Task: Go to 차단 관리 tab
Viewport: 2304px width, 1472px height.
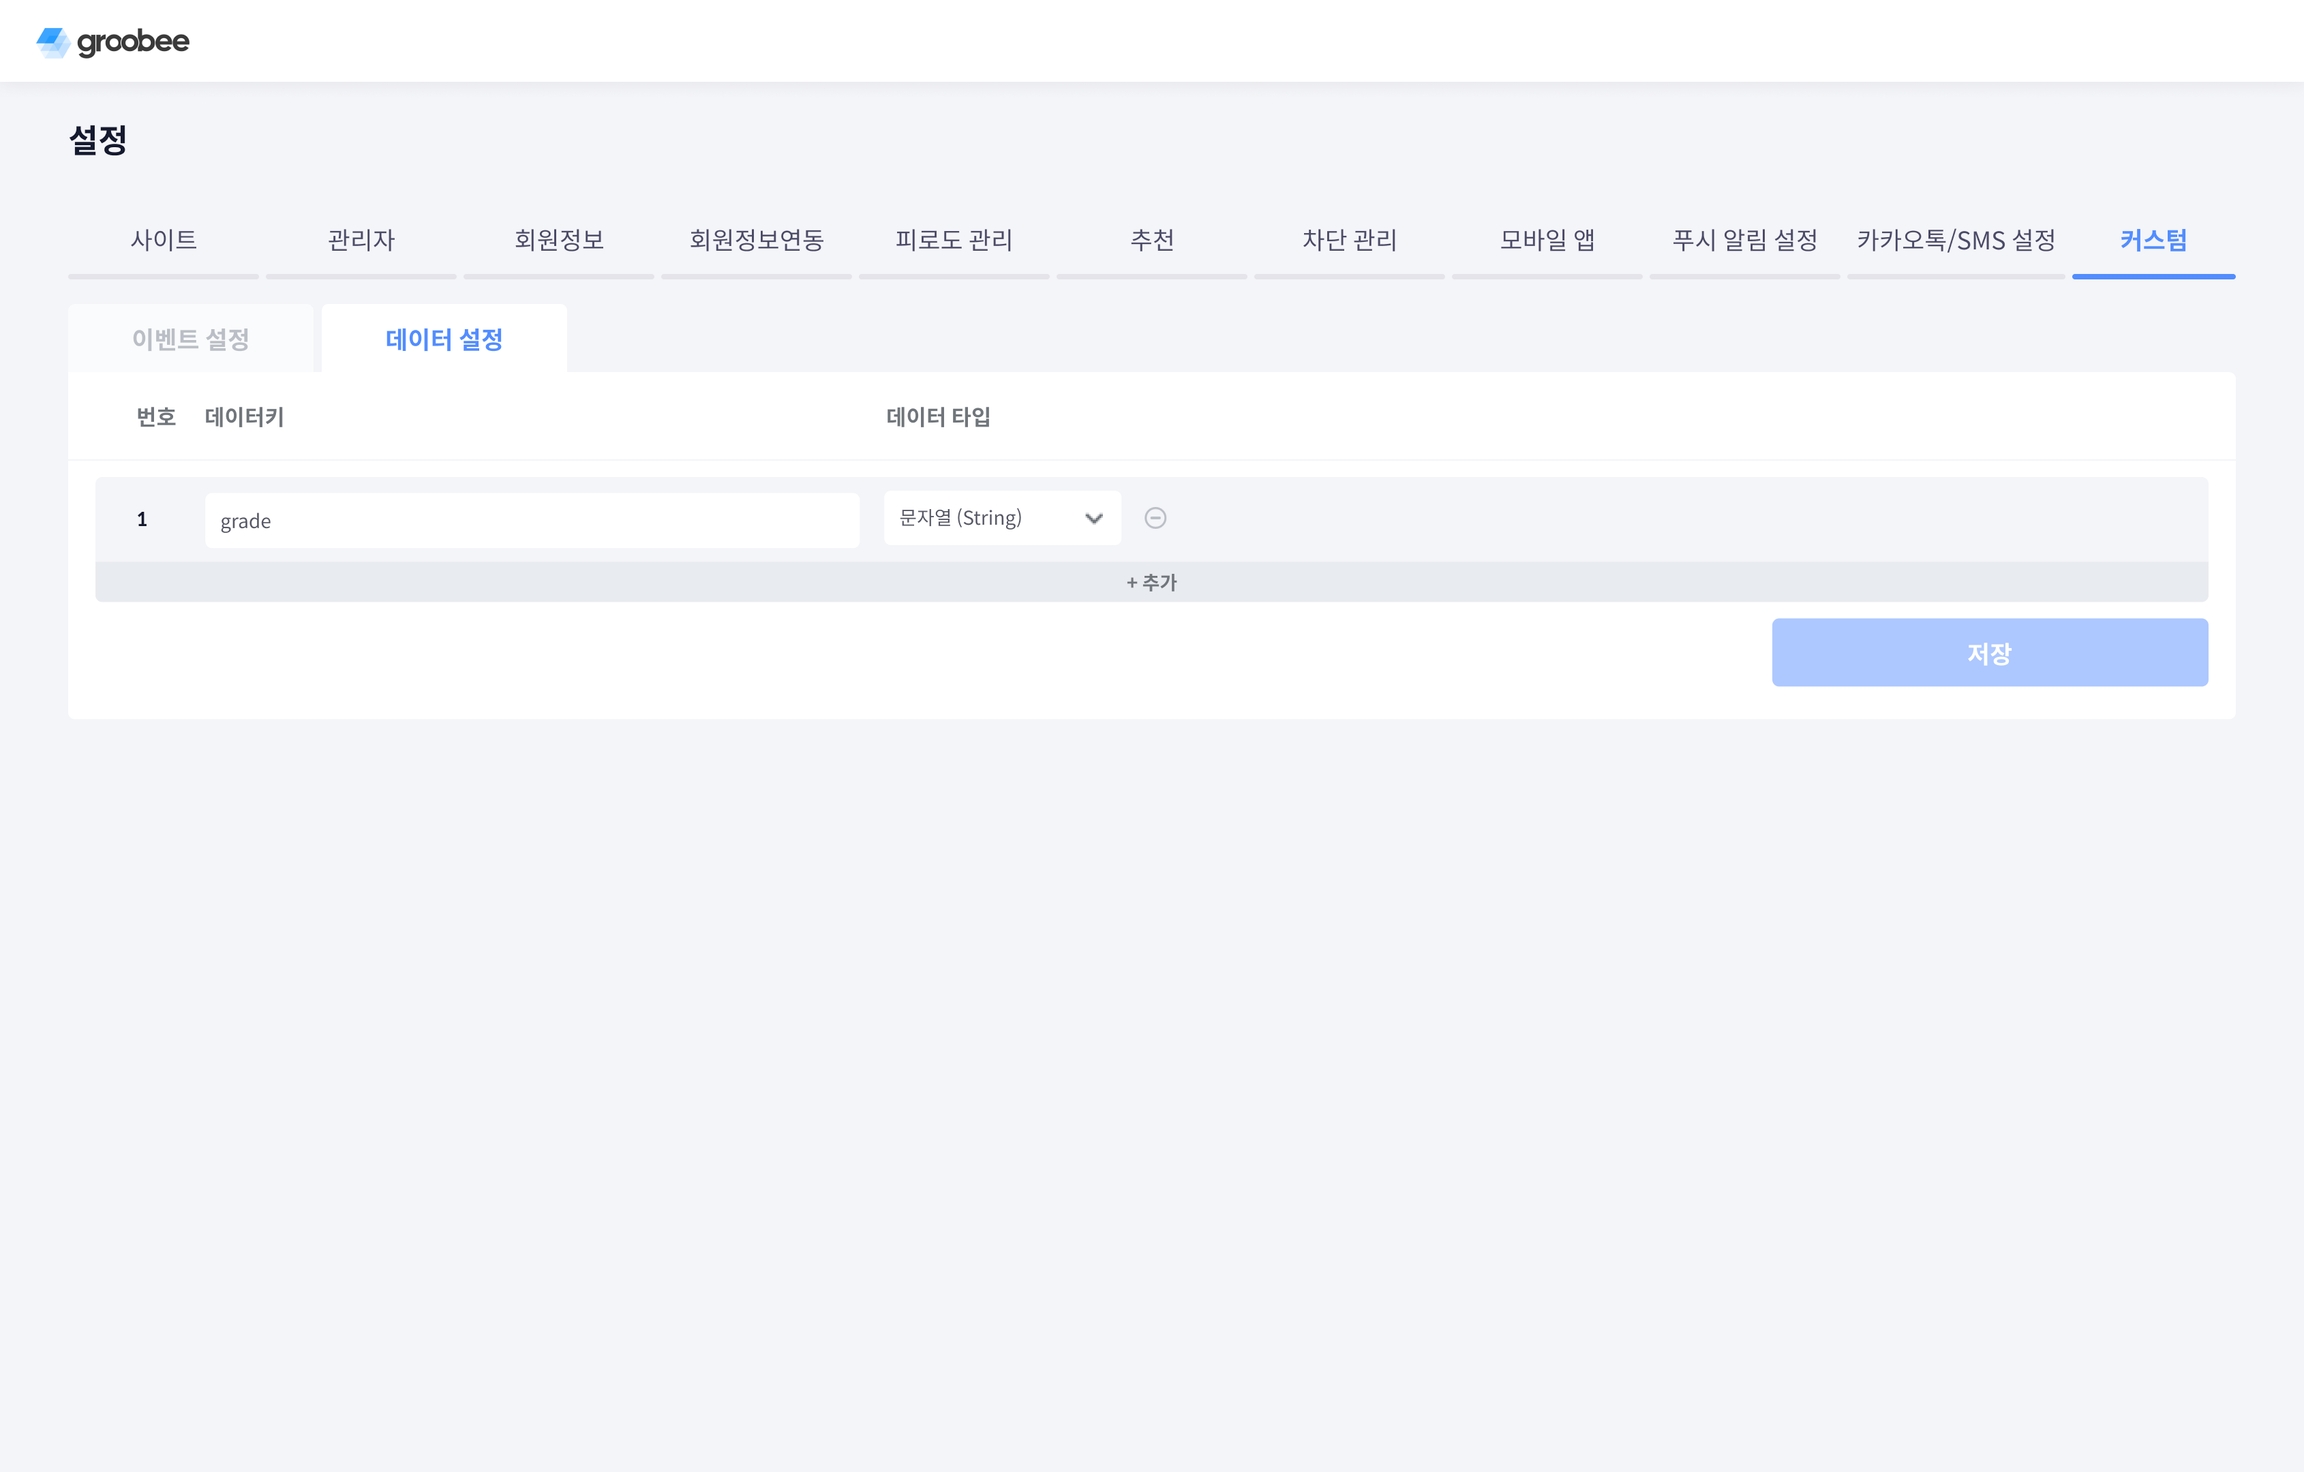Action: coord(1349,240)
